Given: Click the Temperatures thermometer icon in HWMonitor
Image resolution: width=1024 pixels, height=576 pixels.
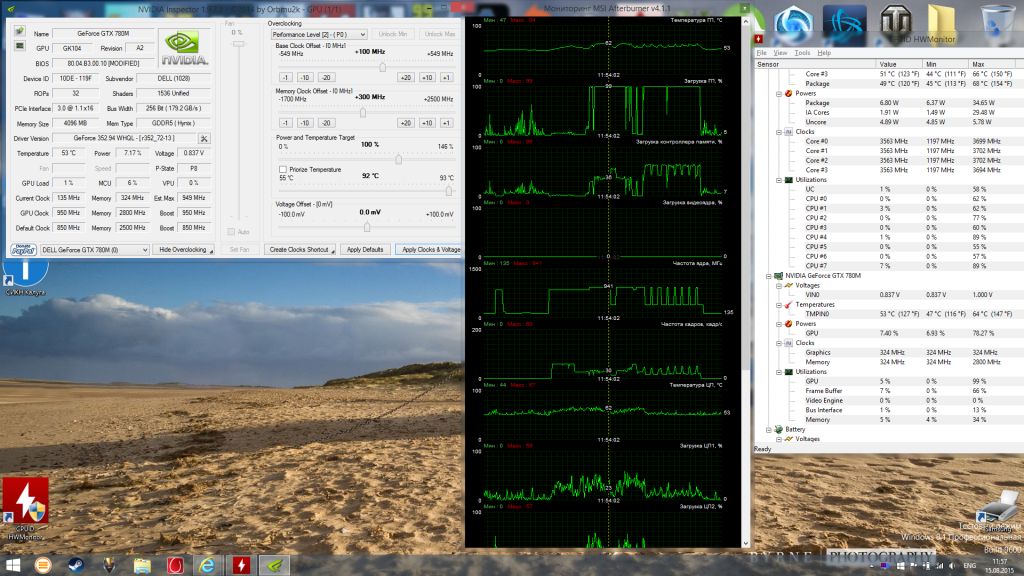Looking at the screenshot, I should 789,304.
